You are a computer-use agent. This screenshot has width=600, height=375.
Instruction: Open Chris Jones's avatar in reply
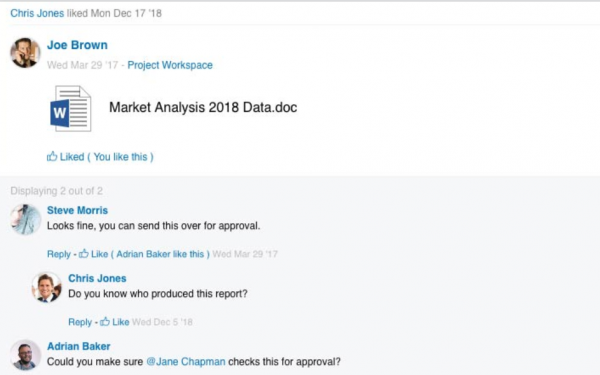[47, 287]
